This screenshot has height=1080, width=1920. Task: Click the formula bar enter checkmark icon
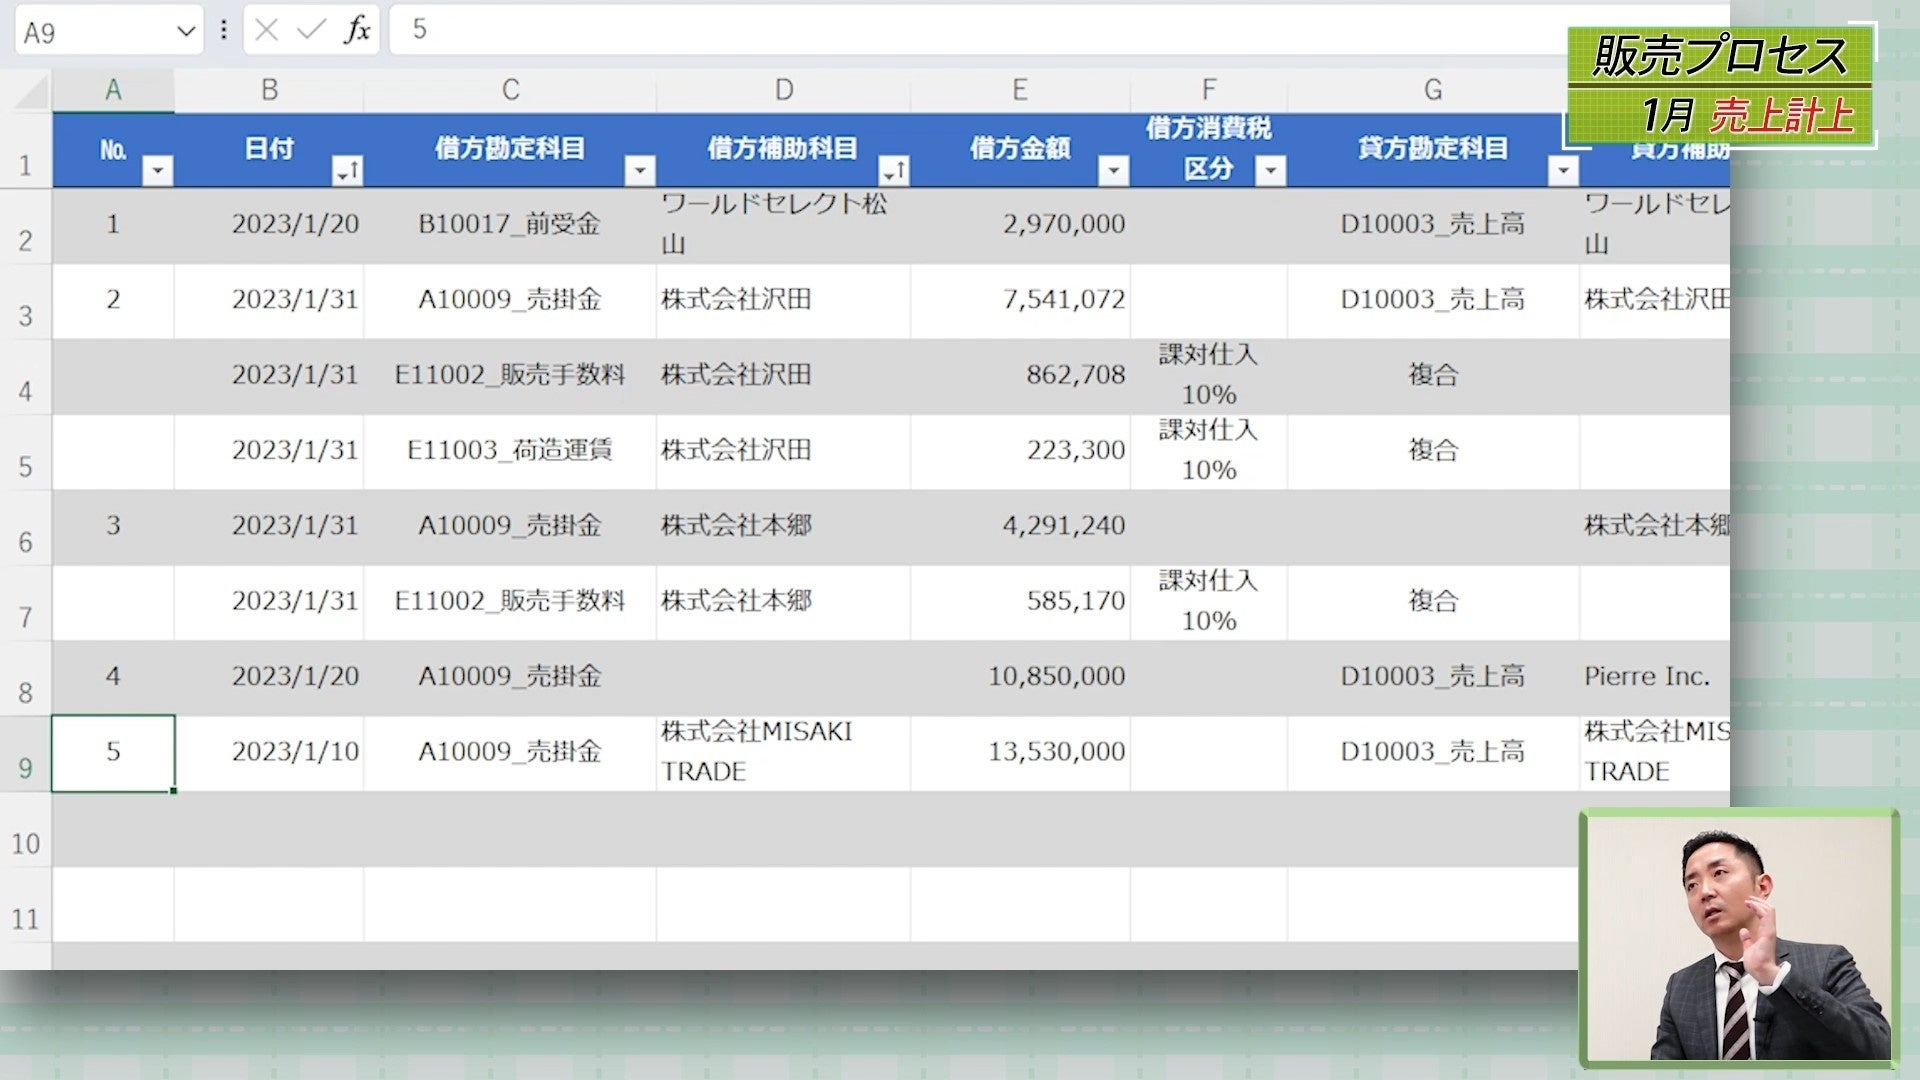pos(312,30)
